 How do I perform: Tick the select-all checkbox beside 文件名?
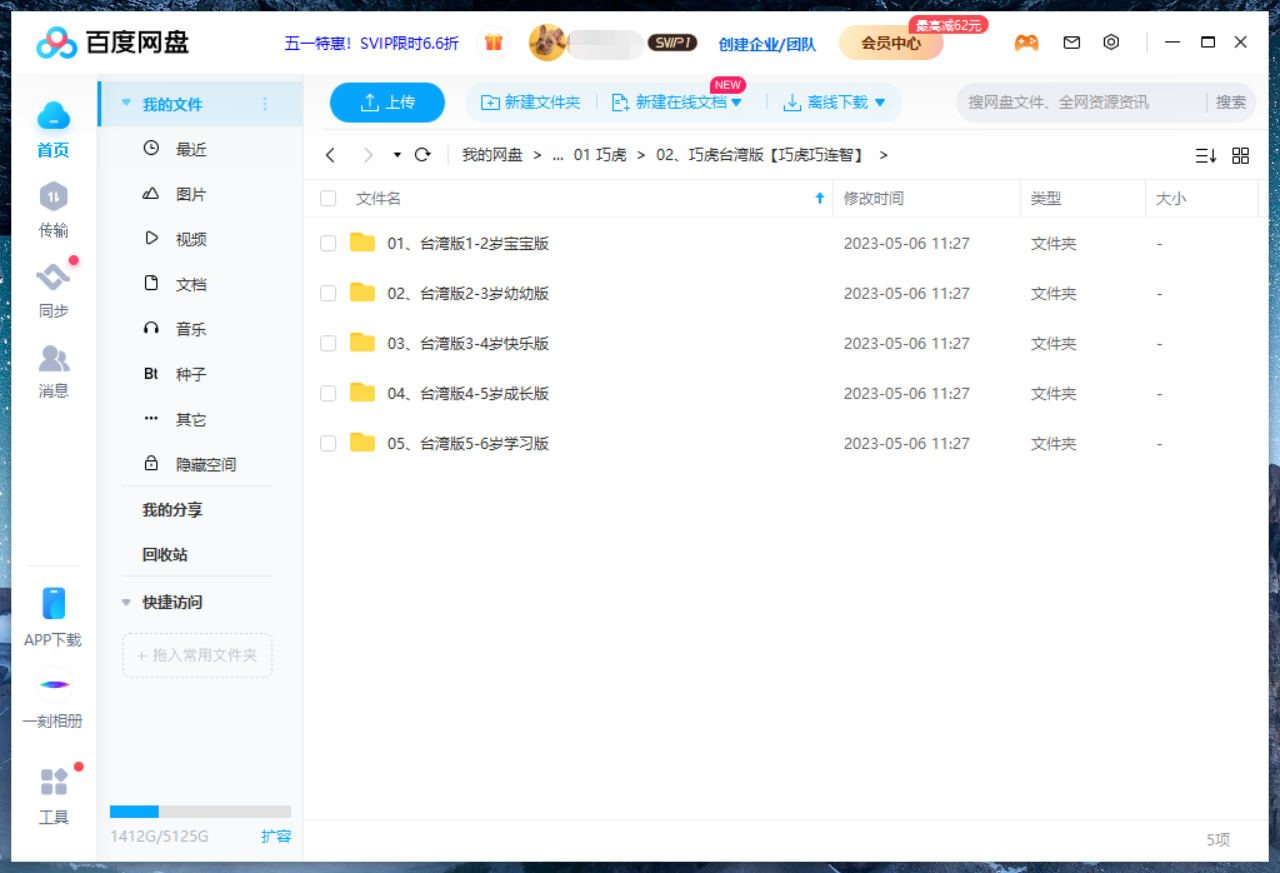(328, 199)
